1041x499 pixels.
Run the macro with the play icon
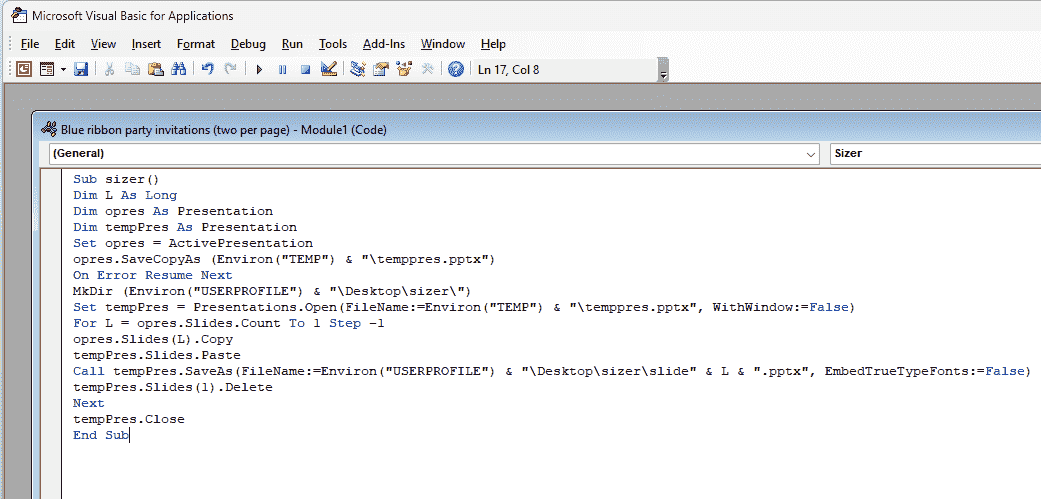(260, 68)
